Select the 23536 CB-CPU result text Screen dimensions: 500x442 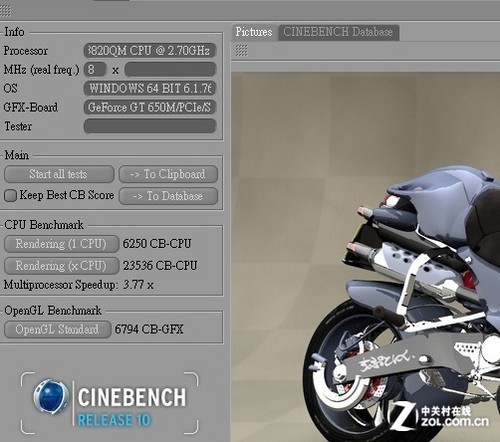click(x=160, y=266)
